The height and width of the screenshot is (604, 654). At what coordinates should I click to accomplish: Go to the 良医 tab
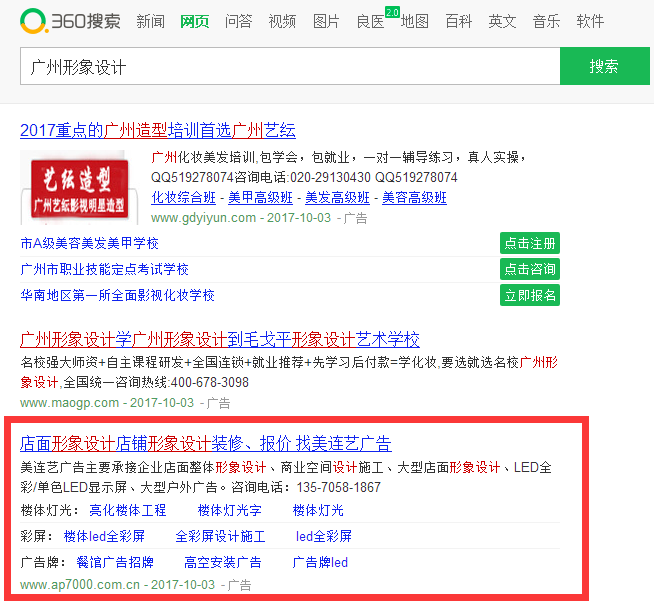(x=370, y=21)
